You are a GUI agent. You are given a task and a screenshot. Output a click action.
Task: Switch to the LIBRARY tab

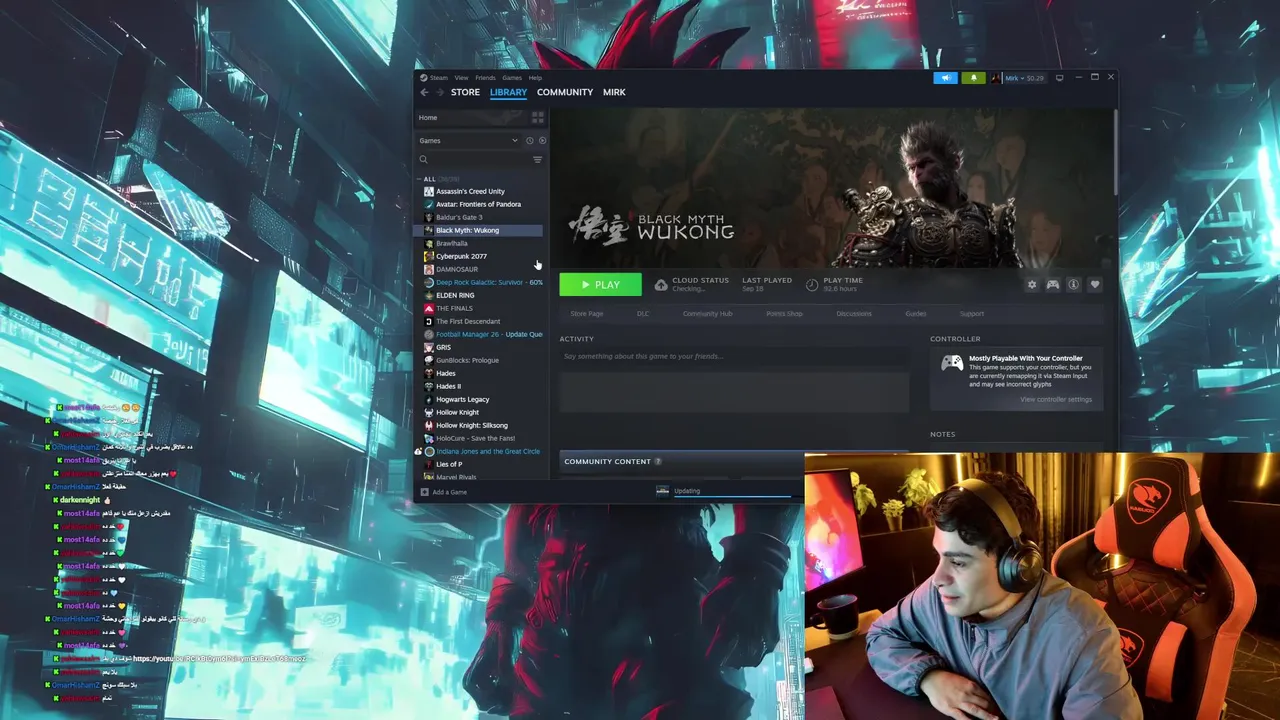508,92
